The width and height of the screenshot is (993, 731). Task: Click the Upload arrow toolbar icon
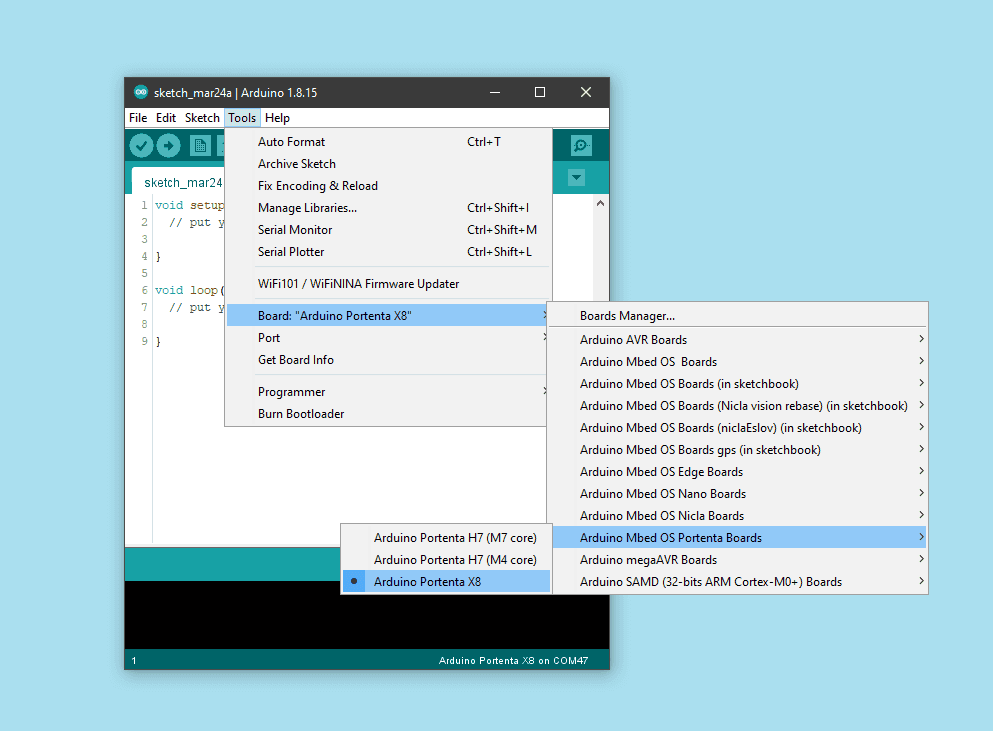[168, 146]
